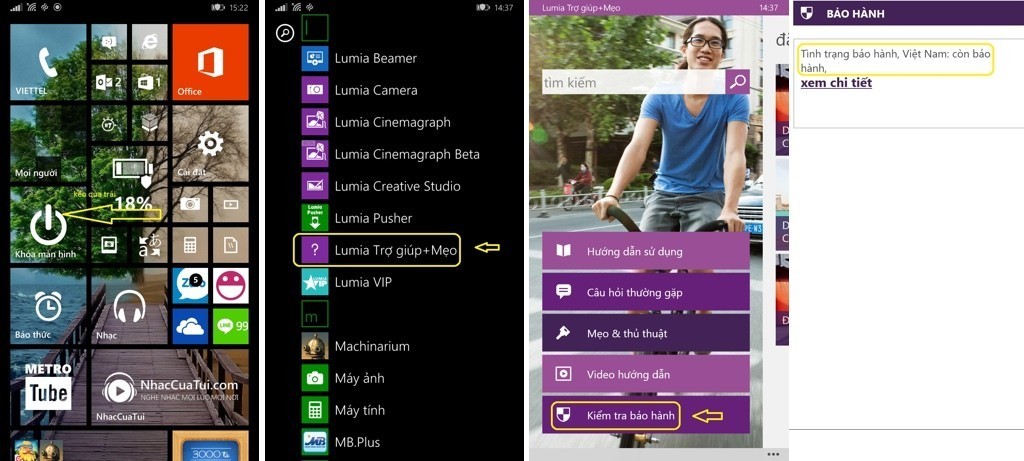The width and height of the screenshot is (1024, 461).
Task: Open Lumia Camera from the app list
Action: 360,90
